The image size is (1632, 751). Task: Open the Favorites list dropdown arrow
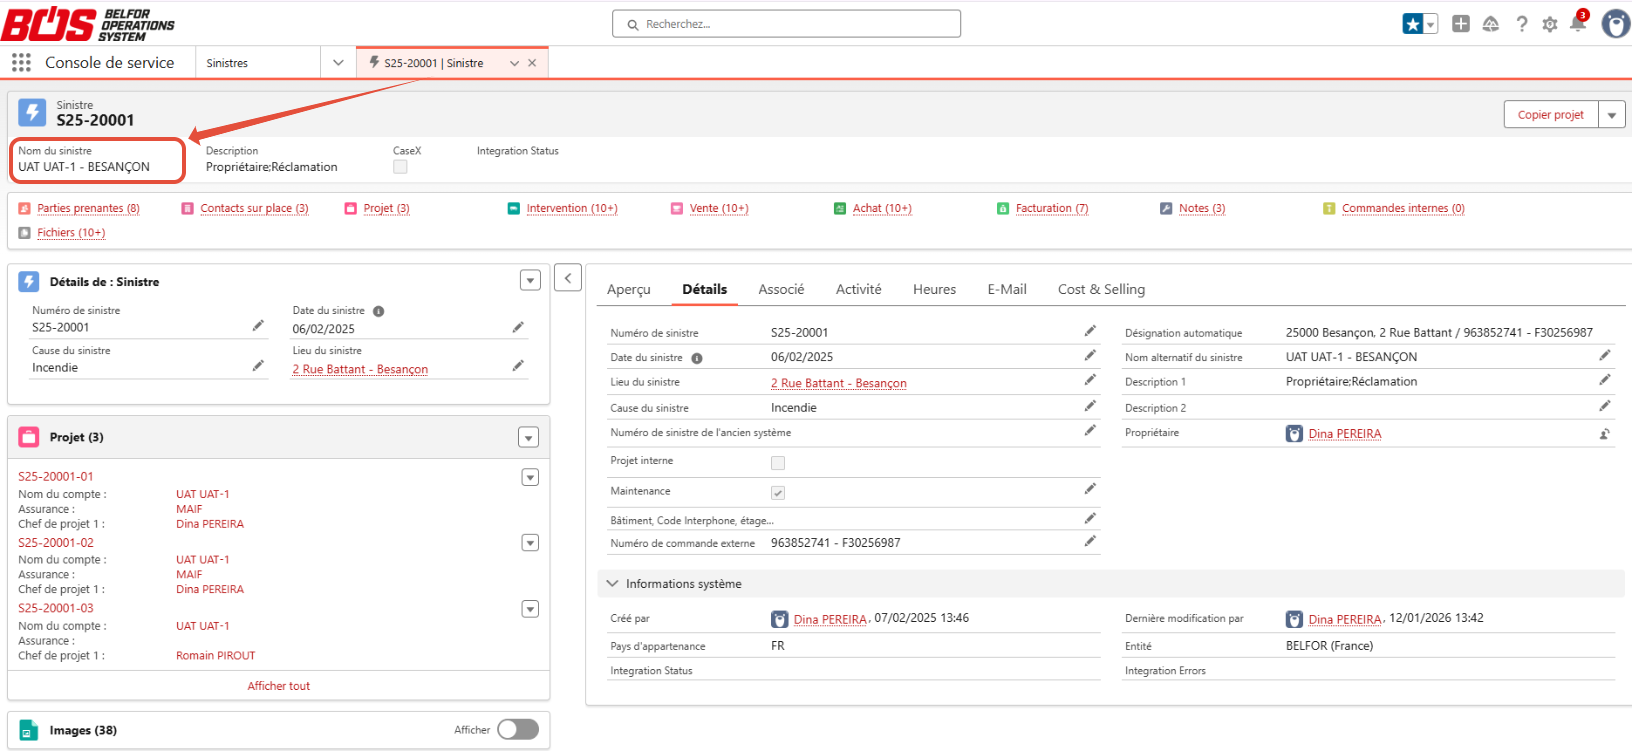(x=1431, y=24)
